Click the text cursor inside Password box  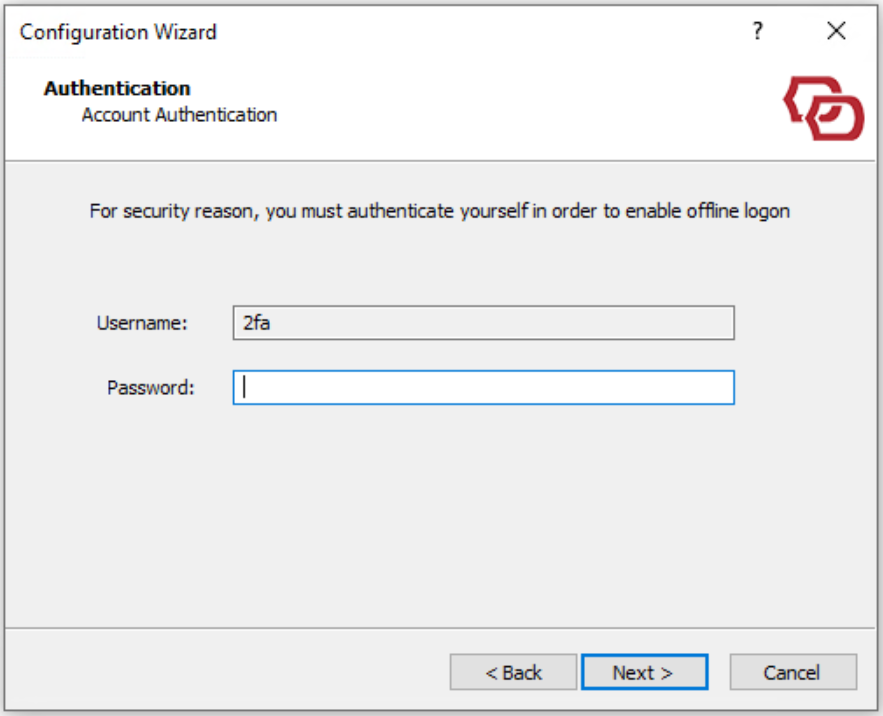tap(244, 388)
